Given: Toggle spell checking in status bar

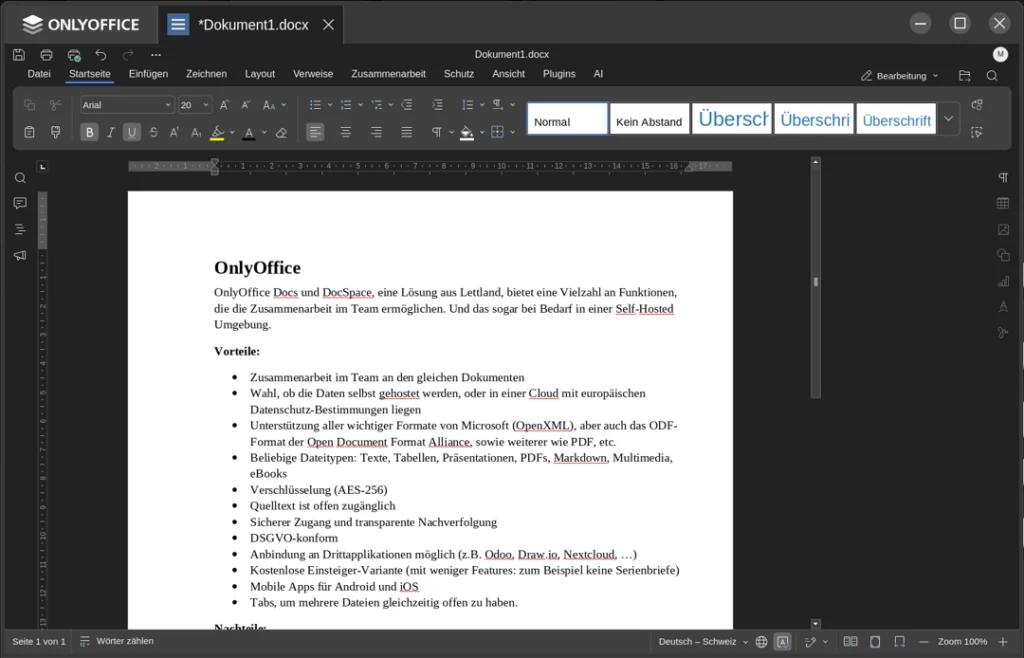Looking at the screenshot, I should (x=783, y=642).
